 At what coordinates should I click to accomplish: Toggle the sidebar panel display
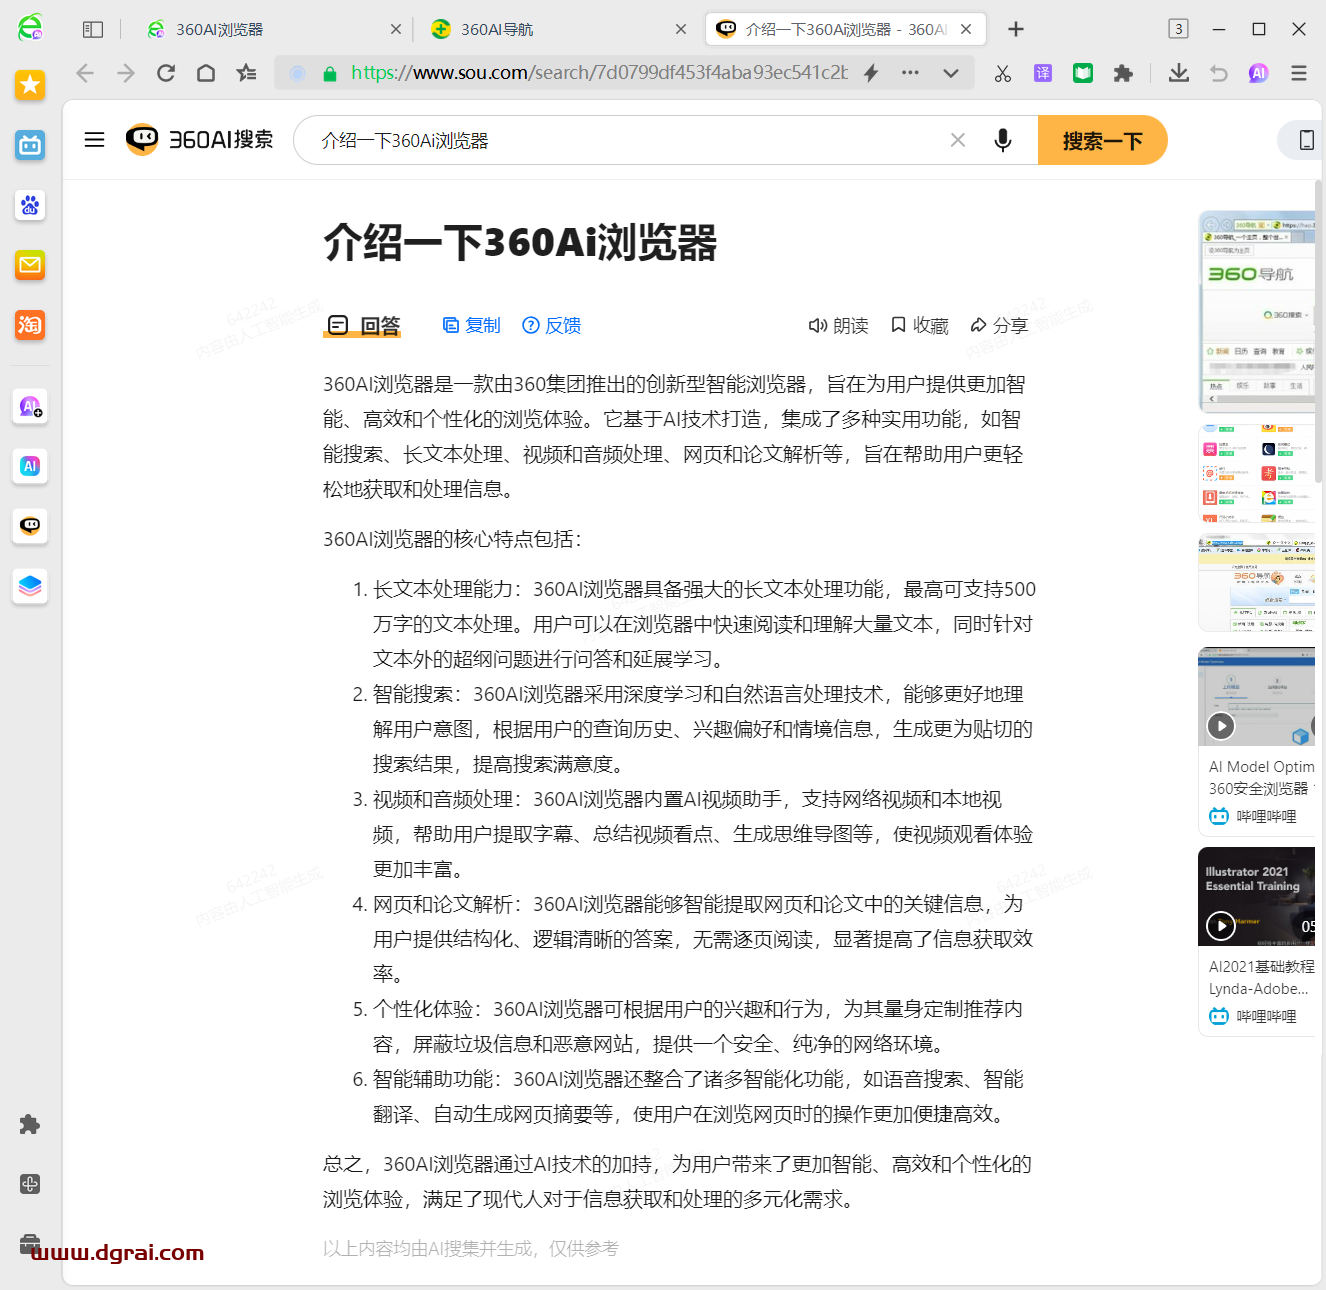(93, 30)
